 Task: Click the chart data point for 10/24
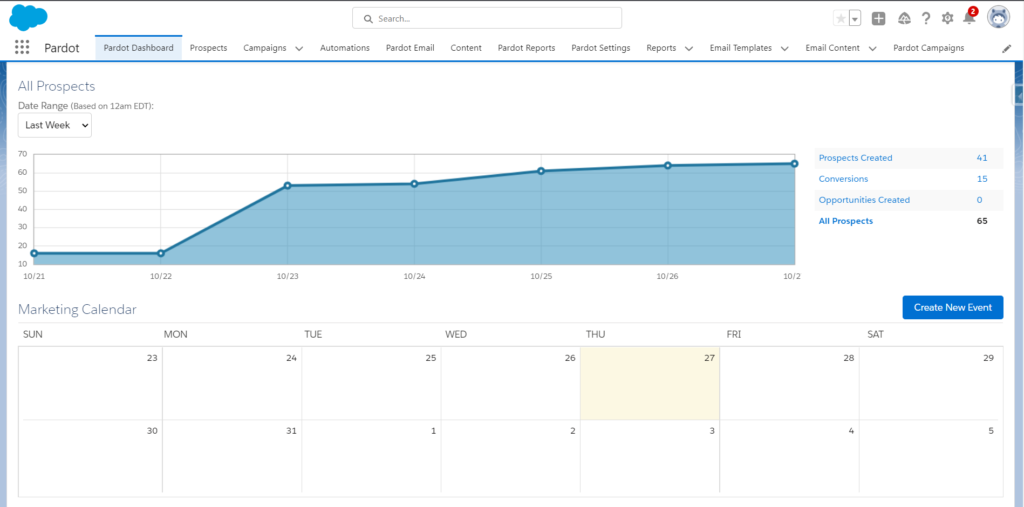tap(414, 184)
